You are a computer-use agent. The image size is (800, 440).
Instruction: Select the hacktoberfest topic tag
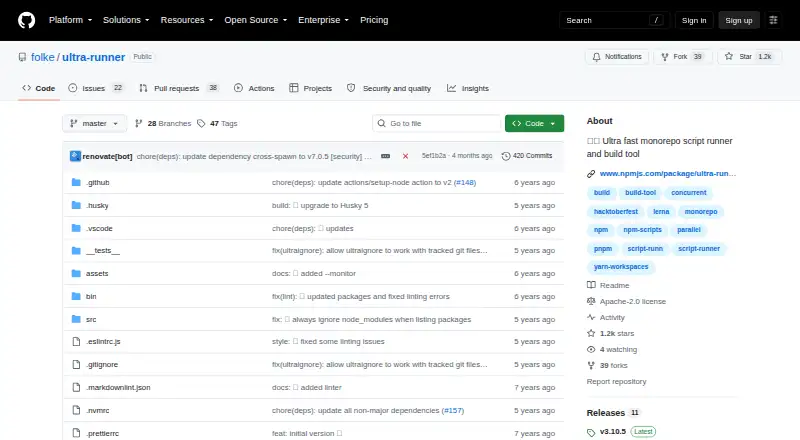click(x=615, y=211)
